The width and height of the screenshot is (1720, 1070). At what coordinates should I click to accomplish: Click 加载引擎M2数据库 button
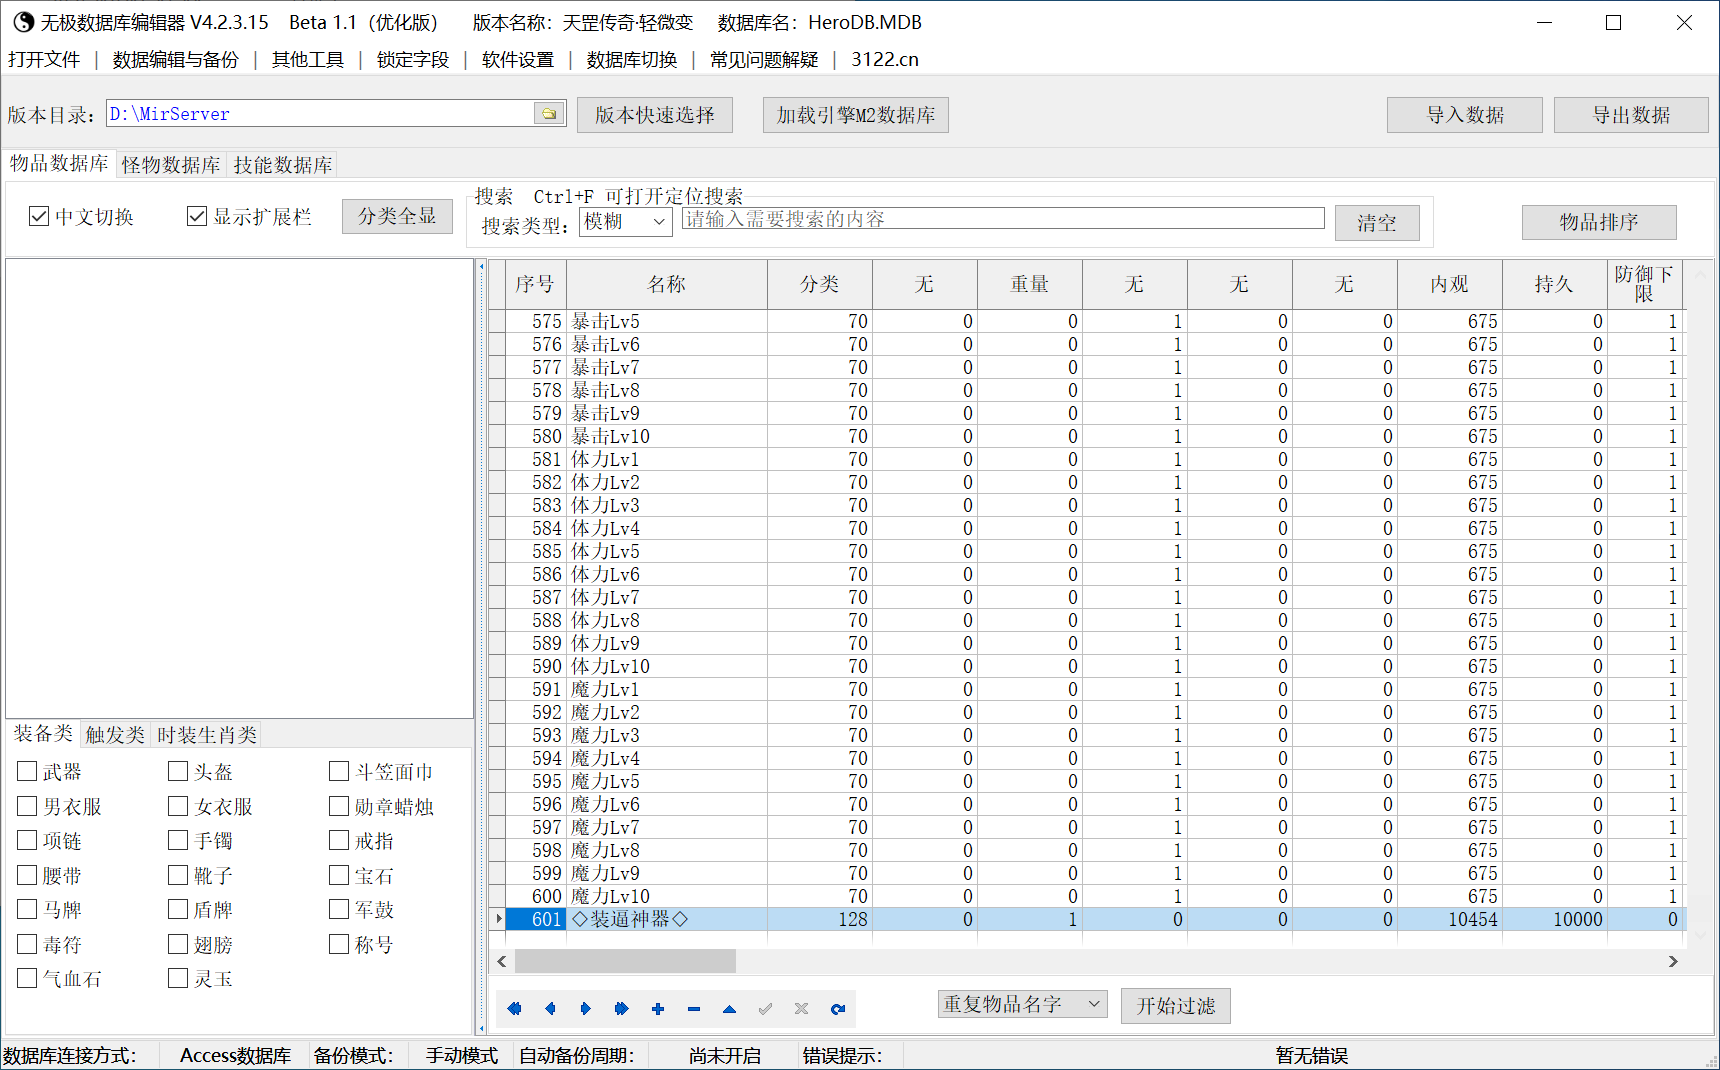(856, 115)
